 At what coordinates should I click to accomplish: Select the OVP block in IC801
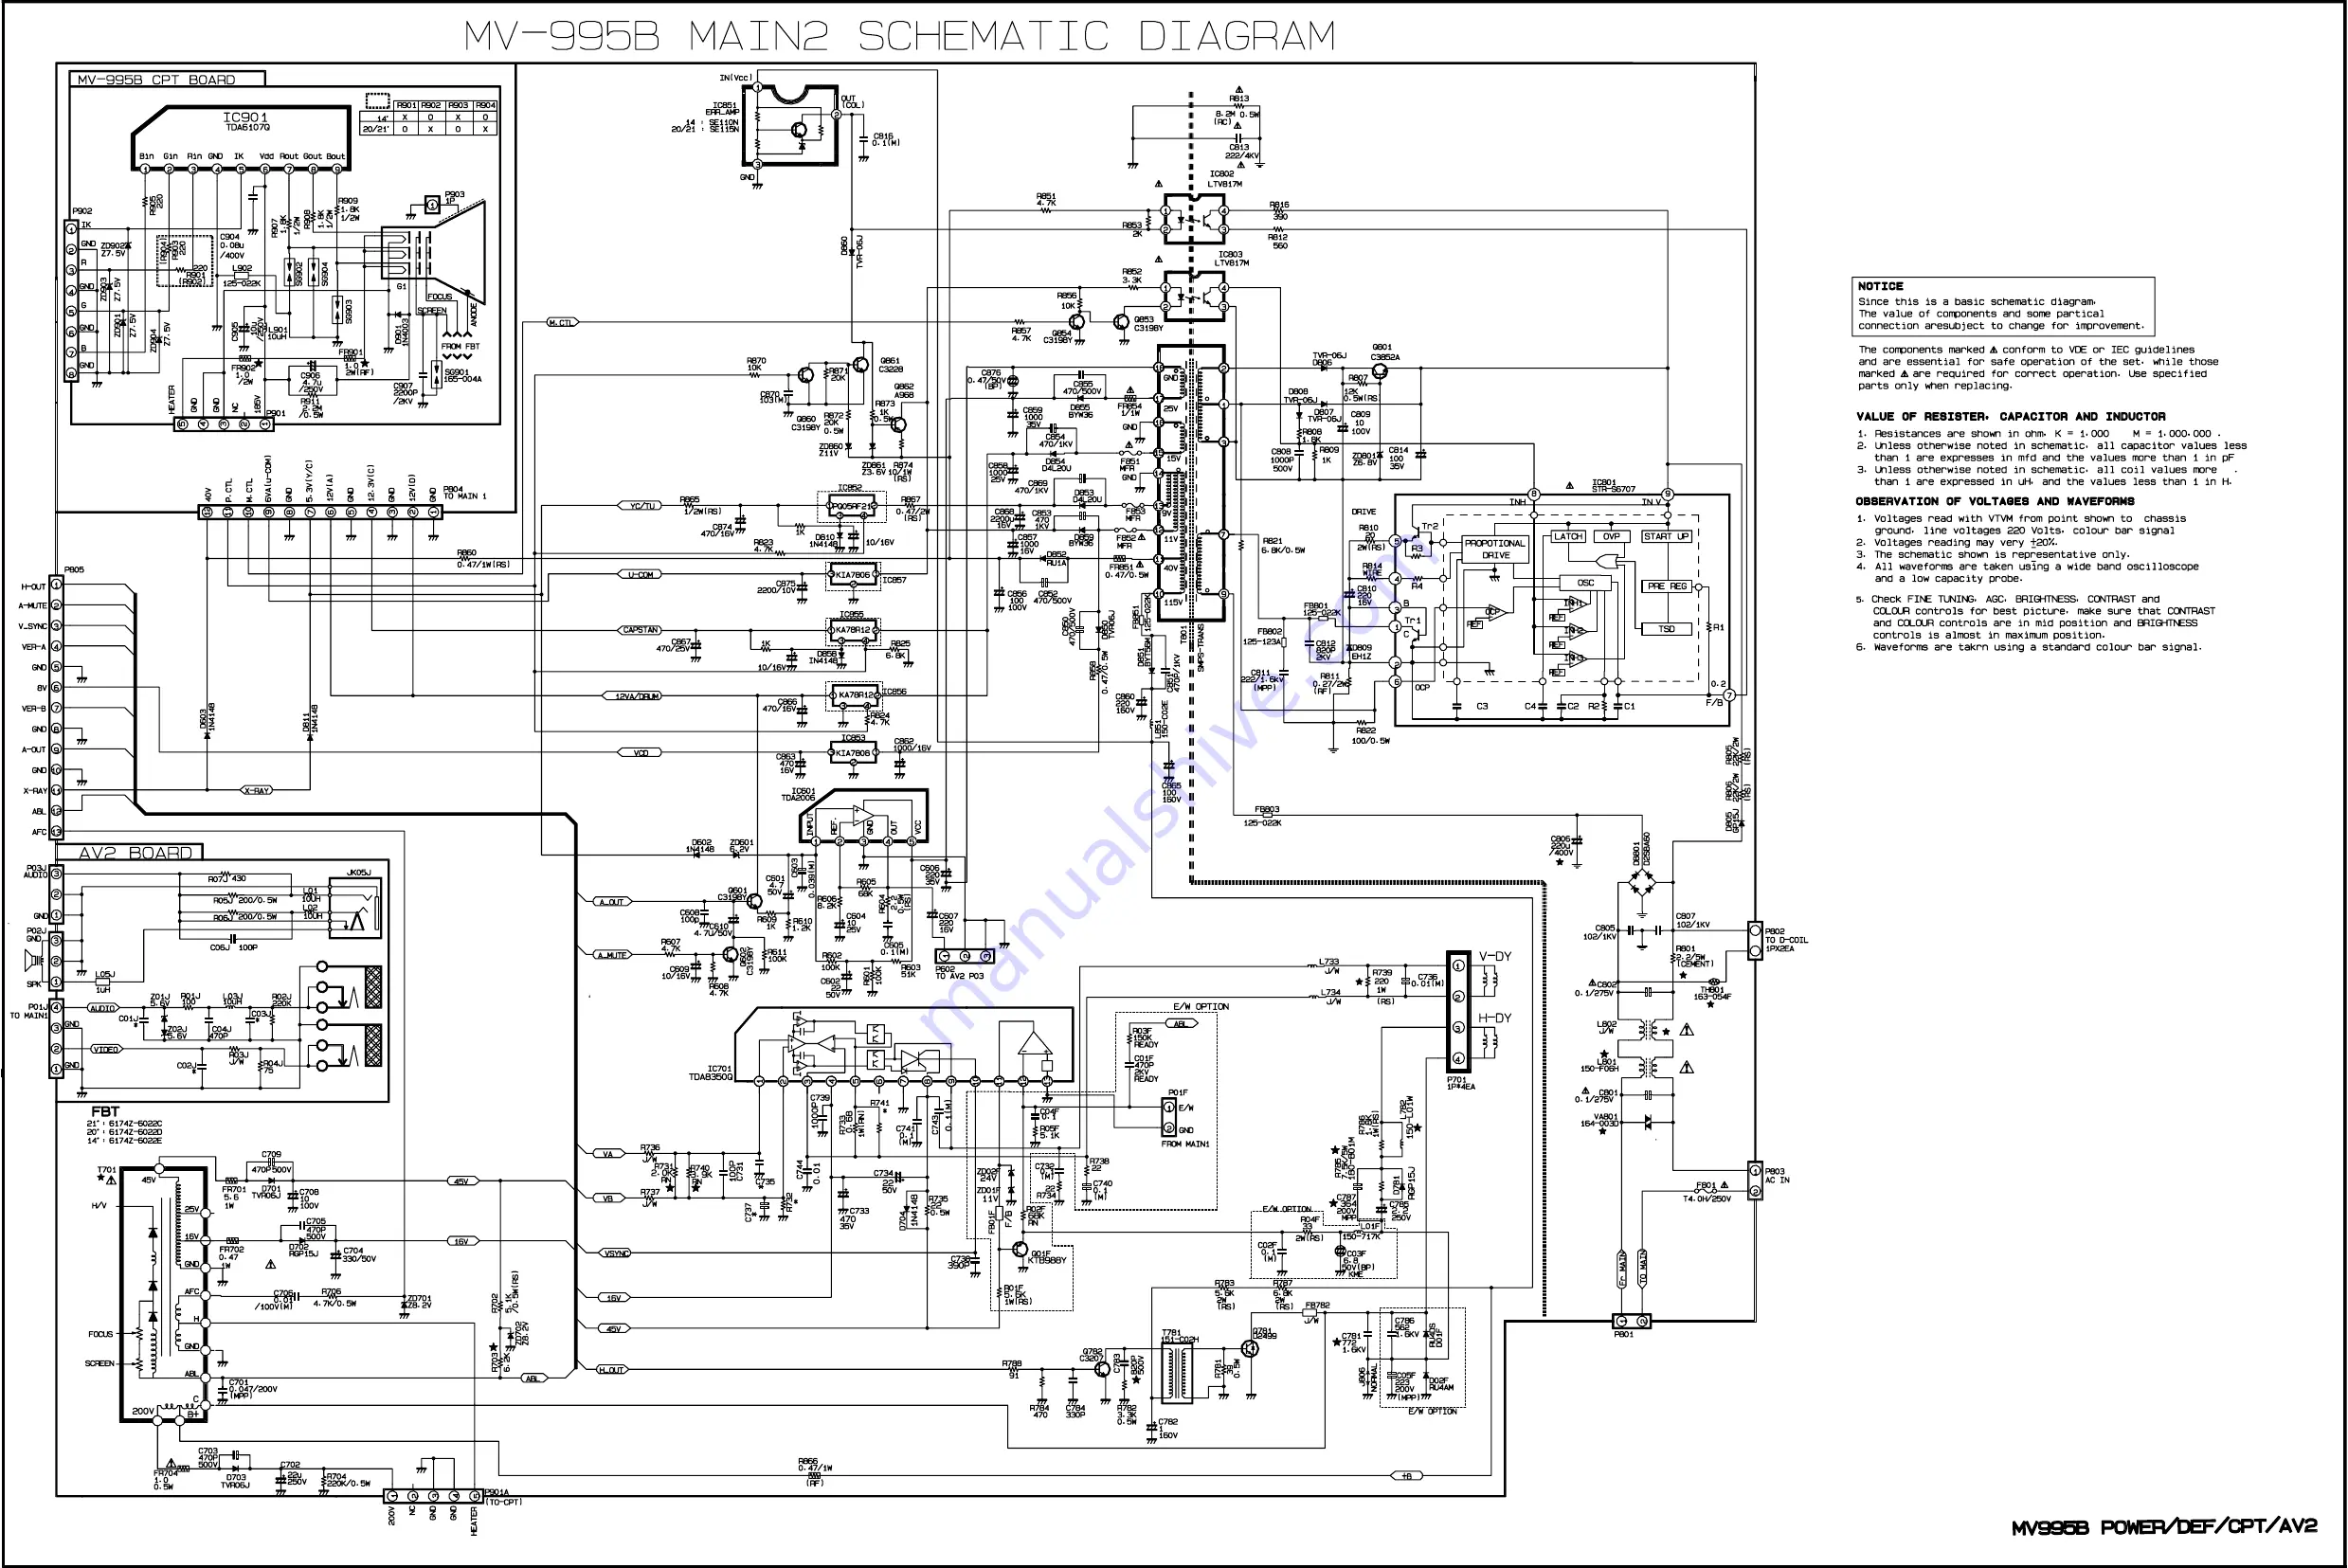(x=1612, y=537)
